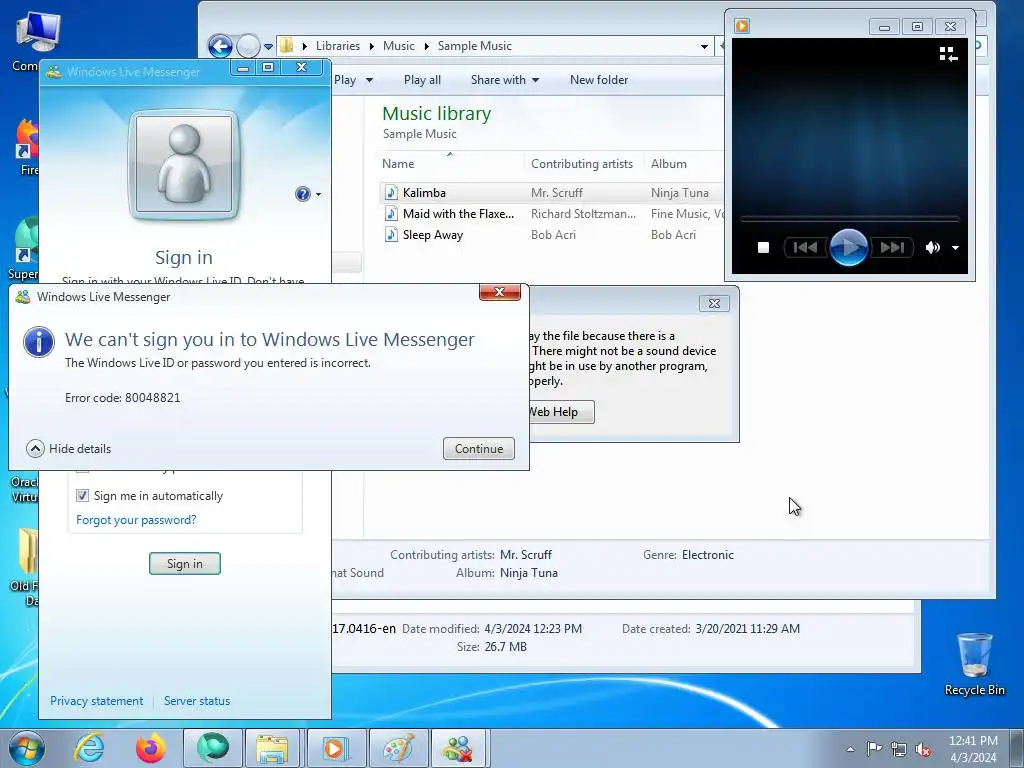Open Forgot your password link
This screenshot has height=768, width=1024.
pos(136,520)
